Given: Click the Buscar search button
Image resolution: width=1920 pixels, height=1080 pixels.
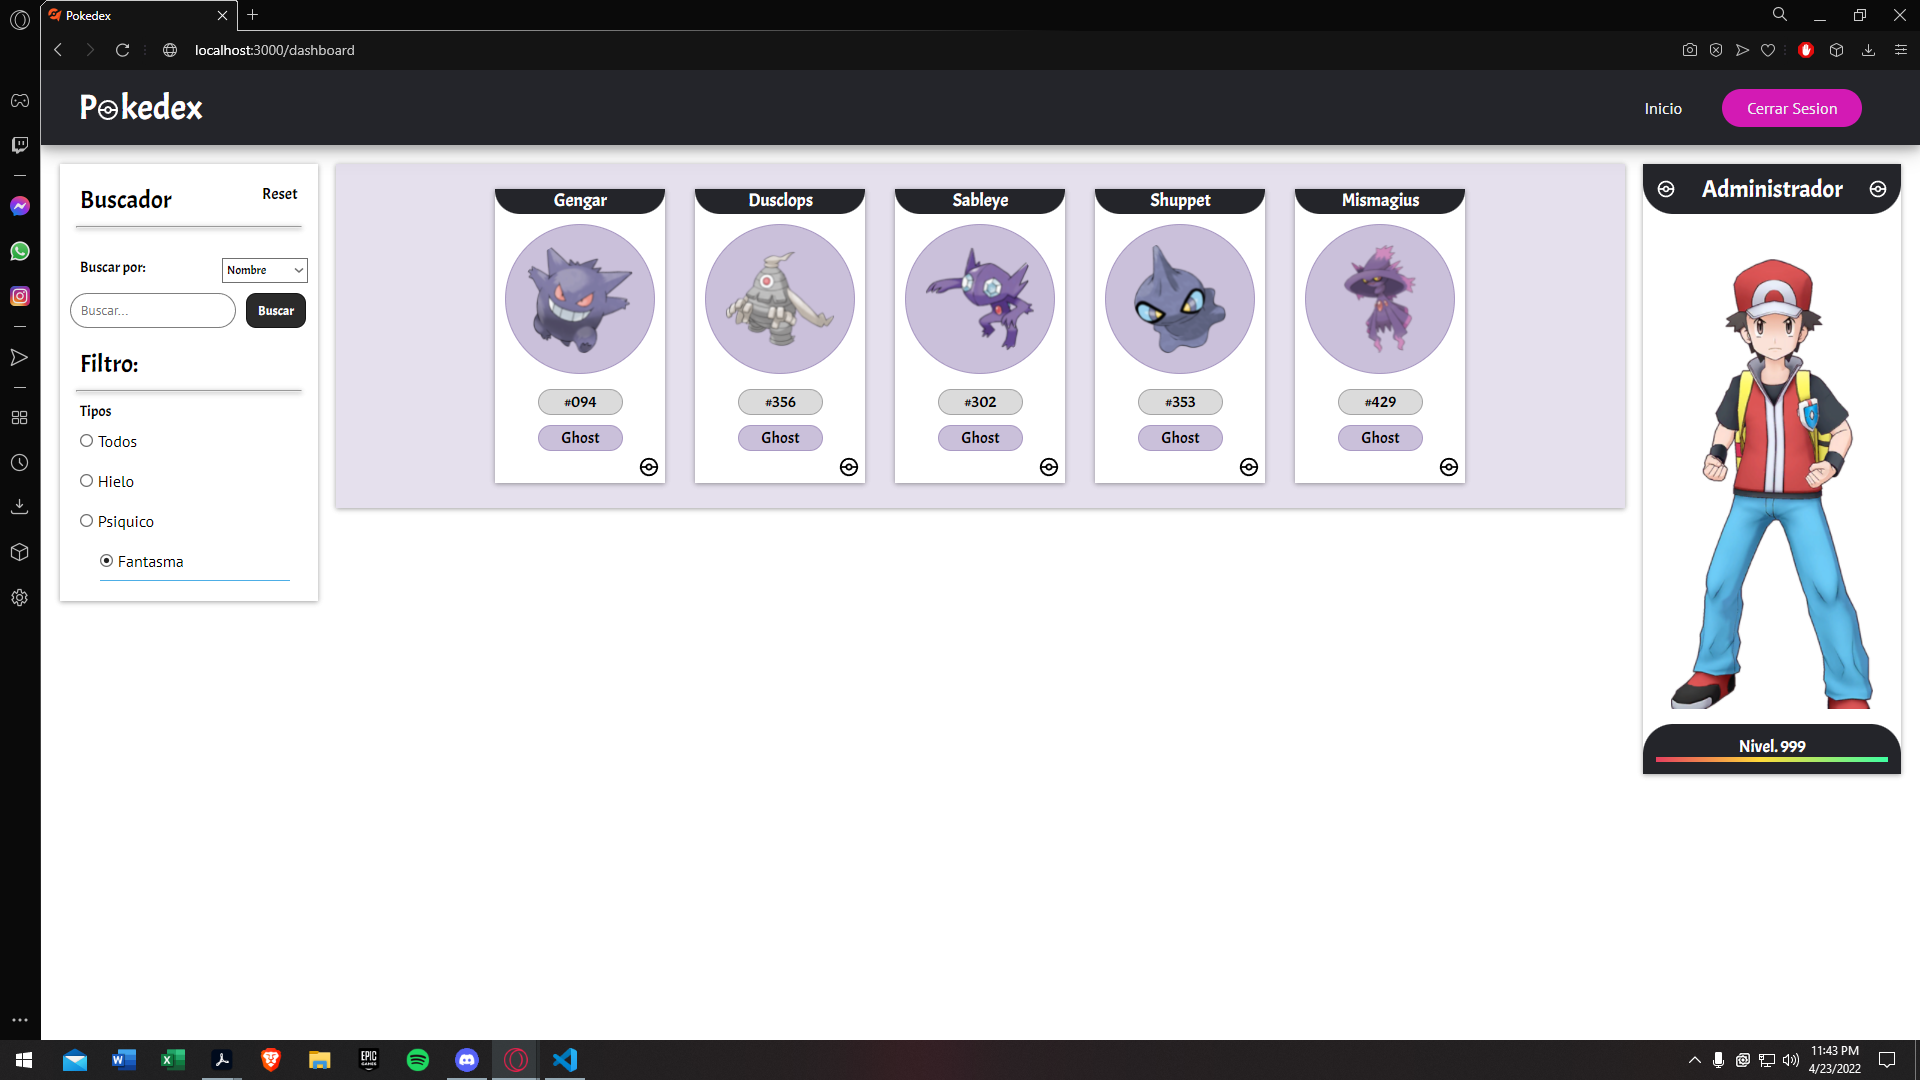Looking at the screenshot, I should click(x=276, y=311).
